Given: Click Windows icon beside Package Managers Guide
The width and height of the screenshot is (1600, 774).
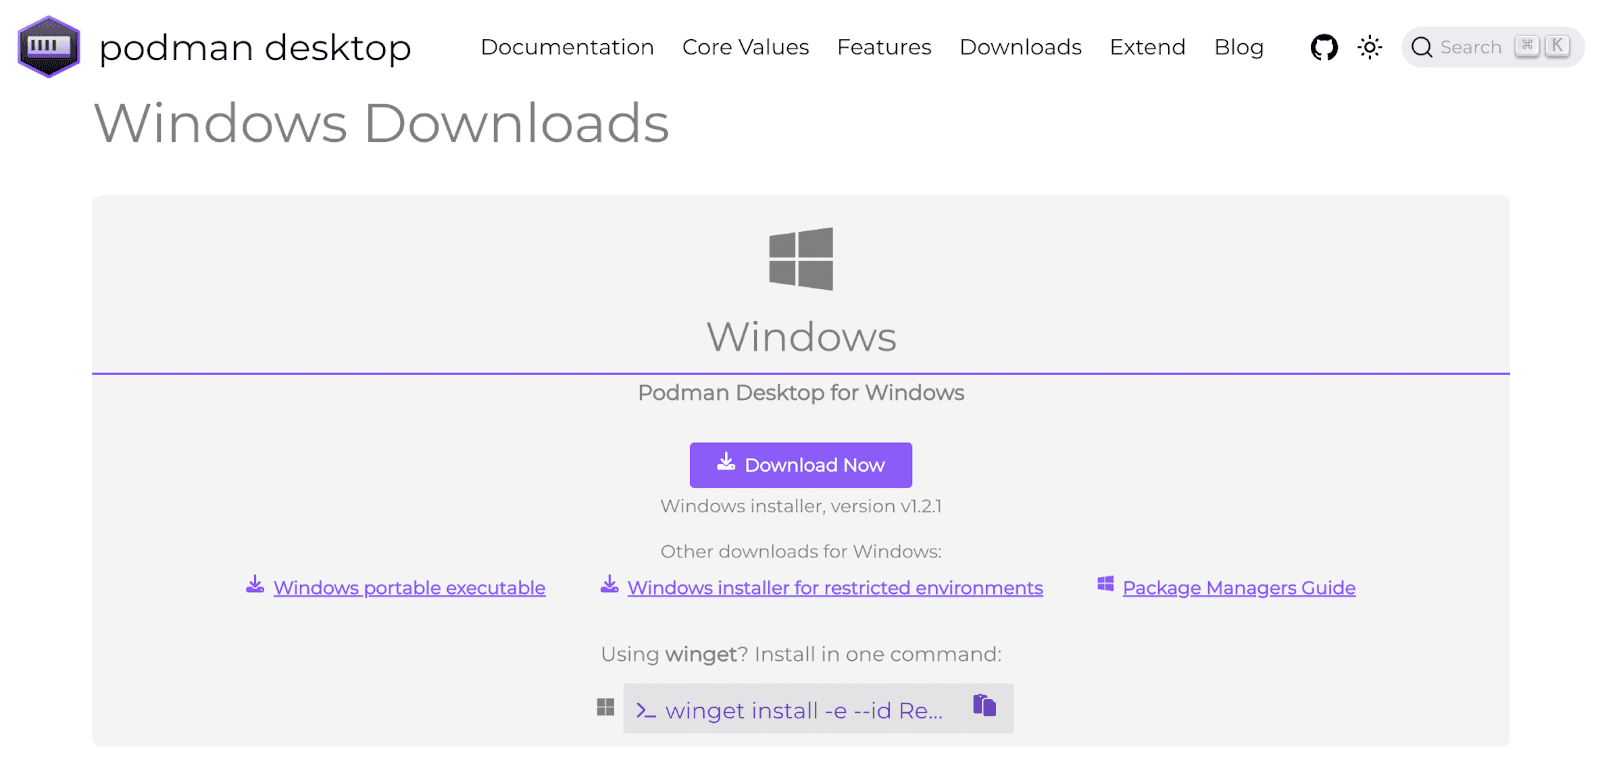Looking at the screenshot, I should [x=1105, y=584].
